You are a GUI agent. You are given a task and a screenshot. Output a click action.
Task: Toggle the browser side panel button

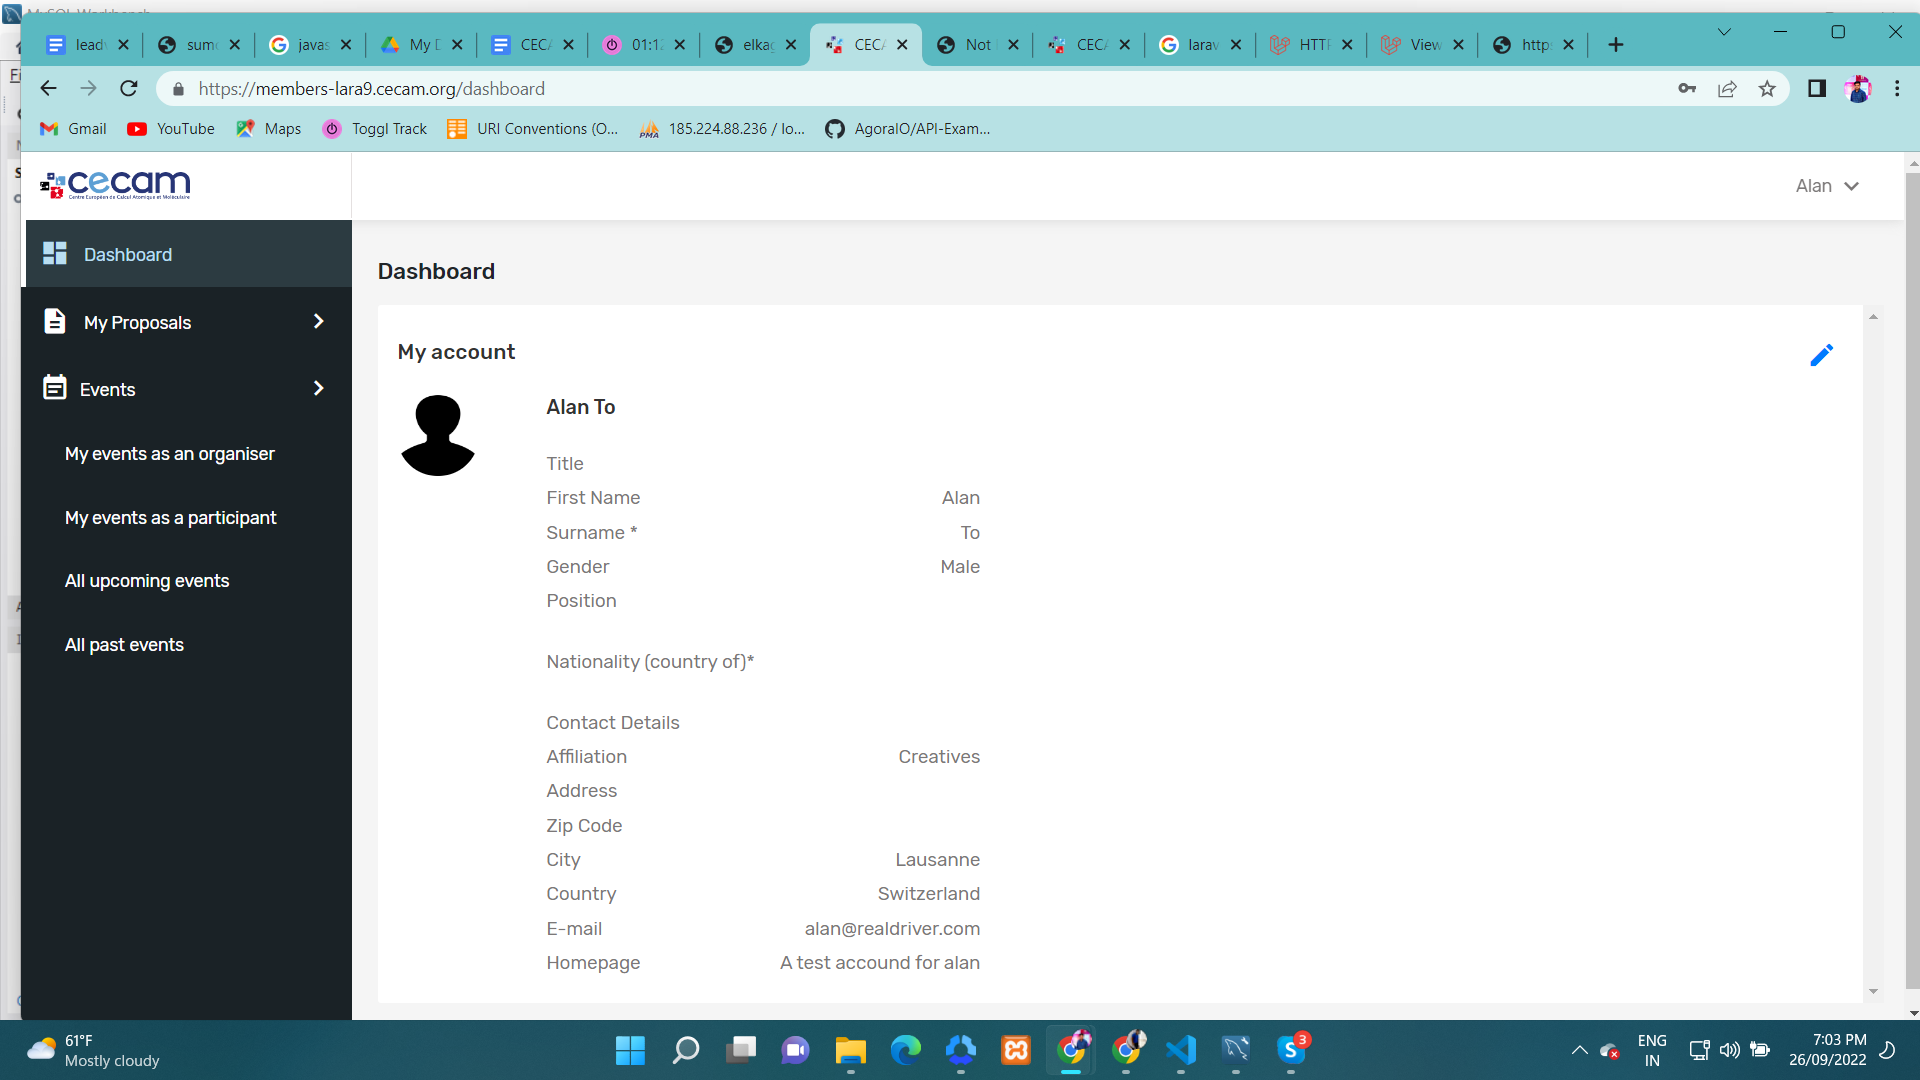[x=1817, y=89]
